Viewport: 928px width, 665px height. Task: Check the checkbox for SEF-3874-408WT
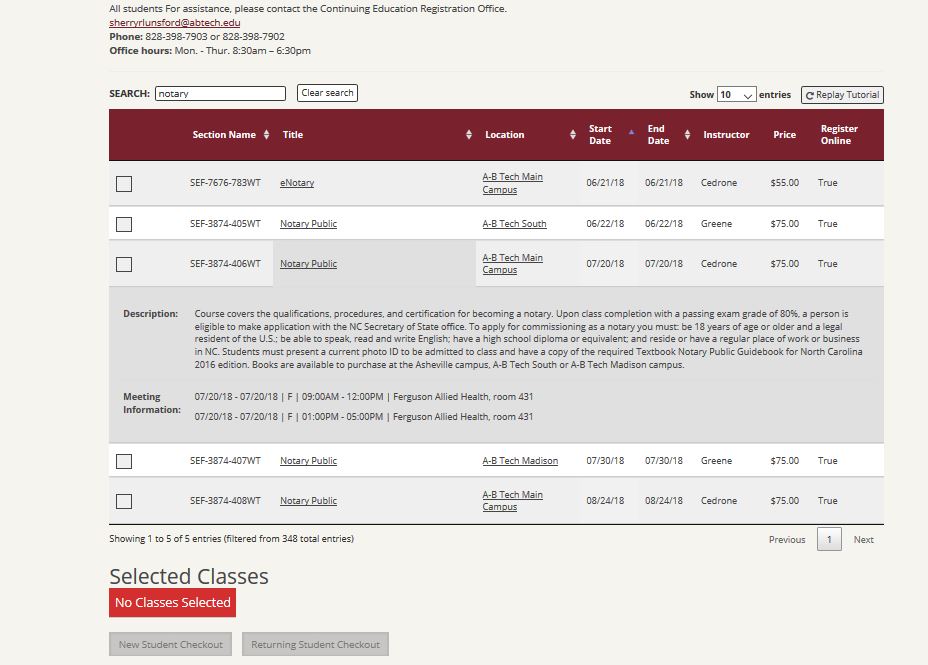(x=123, y=500)
